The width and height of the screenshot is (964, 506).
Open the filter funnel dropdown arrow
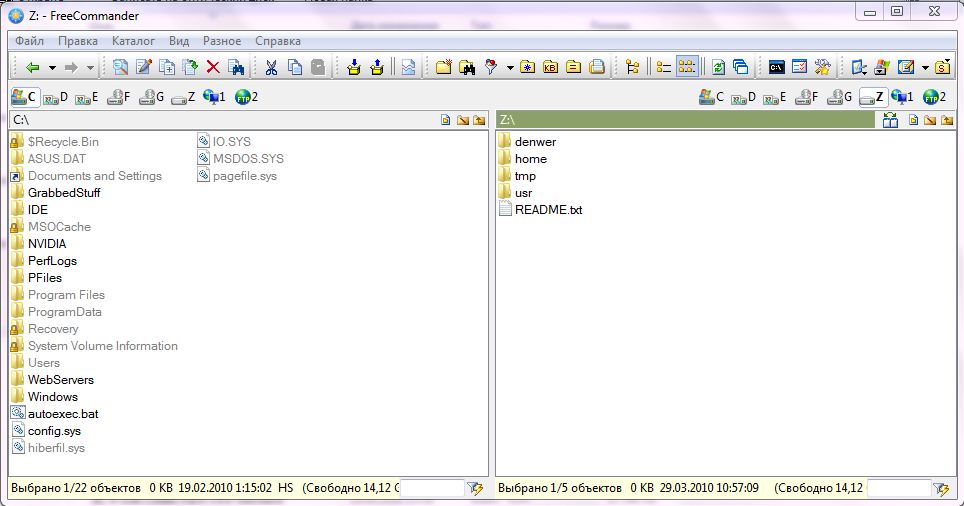509,68
